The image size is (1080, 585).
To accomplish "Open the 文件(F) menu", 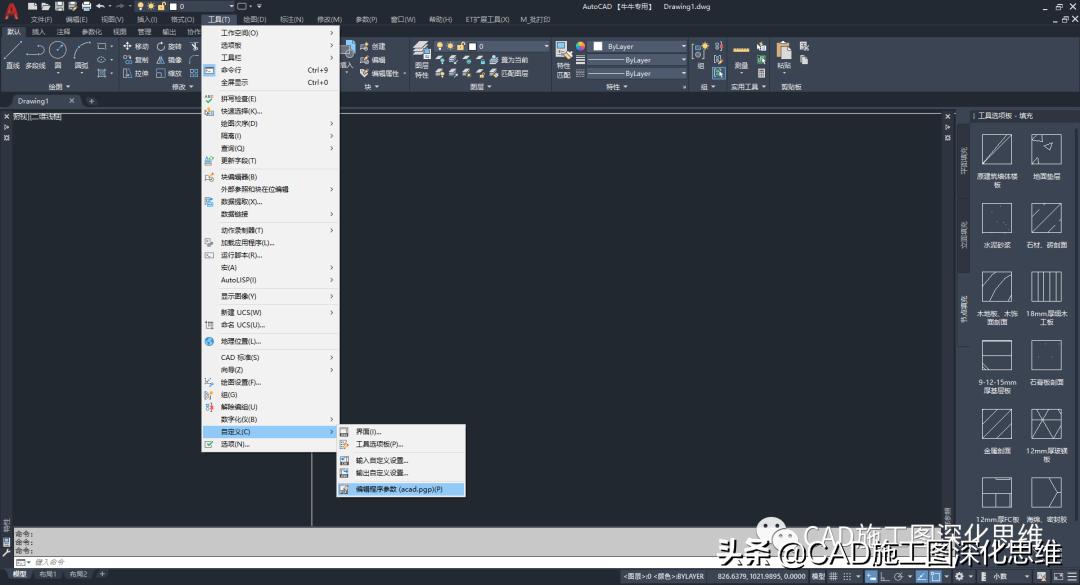I will [41, 19].
